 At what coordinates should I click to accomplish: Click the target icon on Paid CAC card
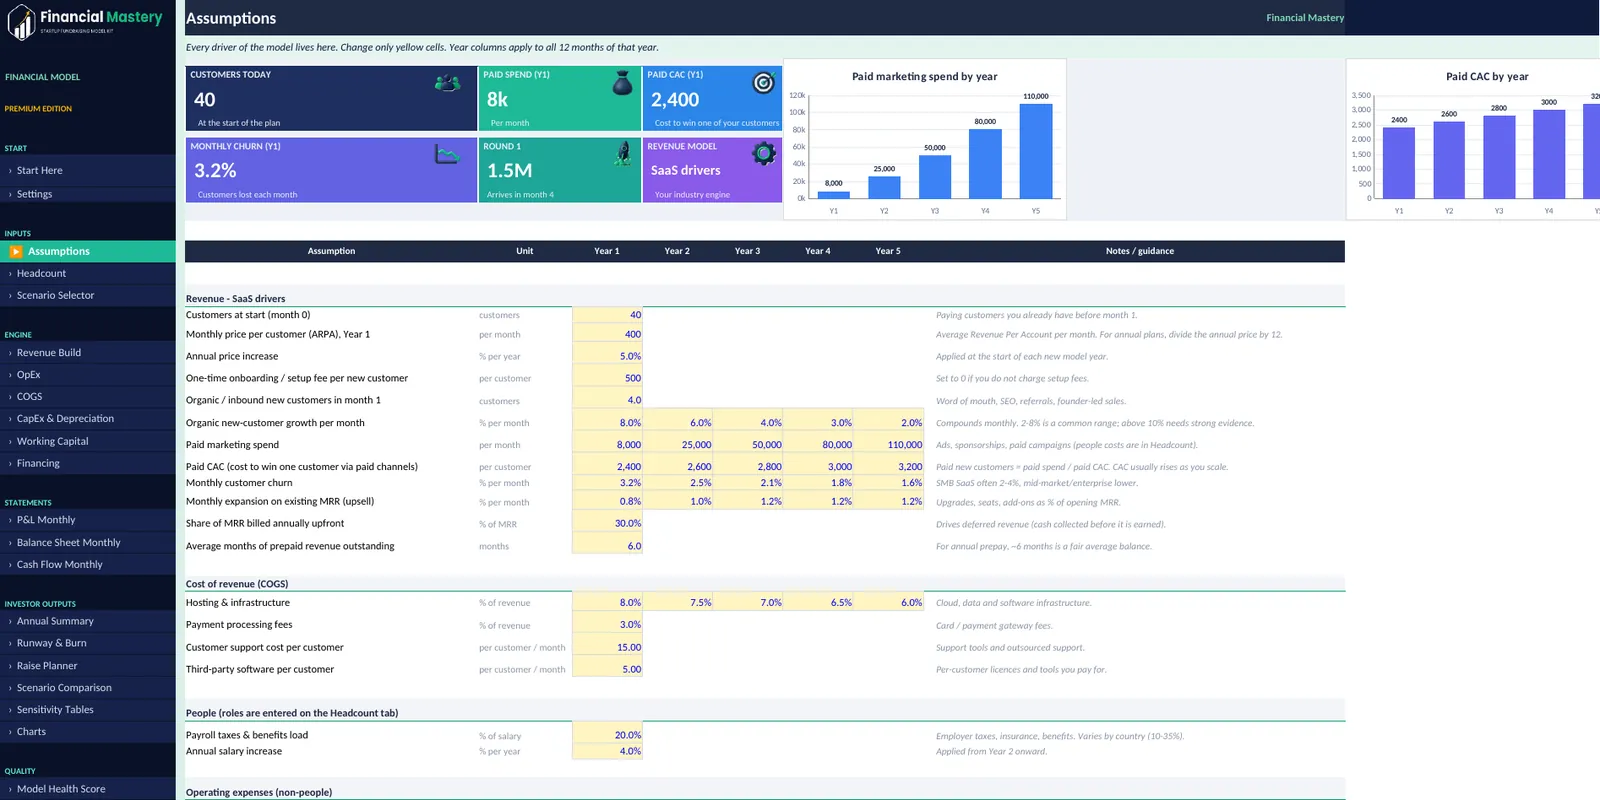pos(763,83)
